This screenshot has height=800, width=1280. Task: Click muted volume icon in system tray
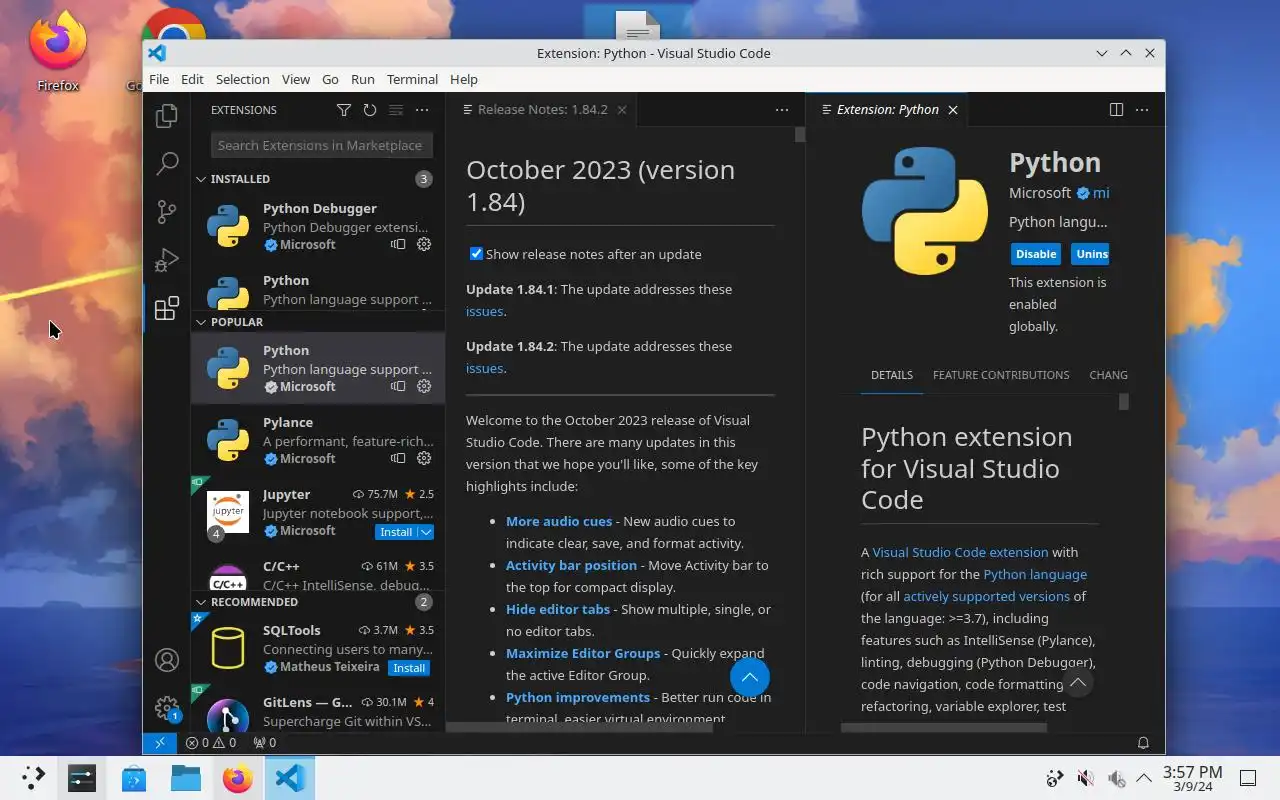pos(1085,778)
